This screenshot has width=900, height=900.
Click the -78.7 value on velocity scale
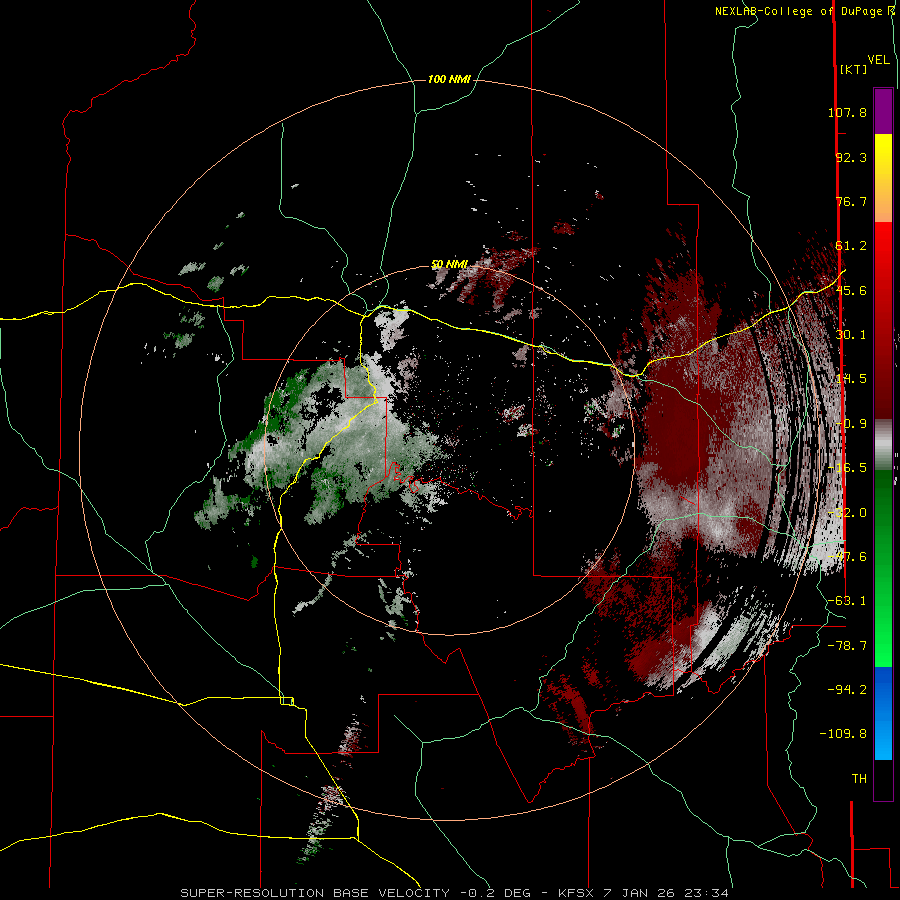pos(847,646)
